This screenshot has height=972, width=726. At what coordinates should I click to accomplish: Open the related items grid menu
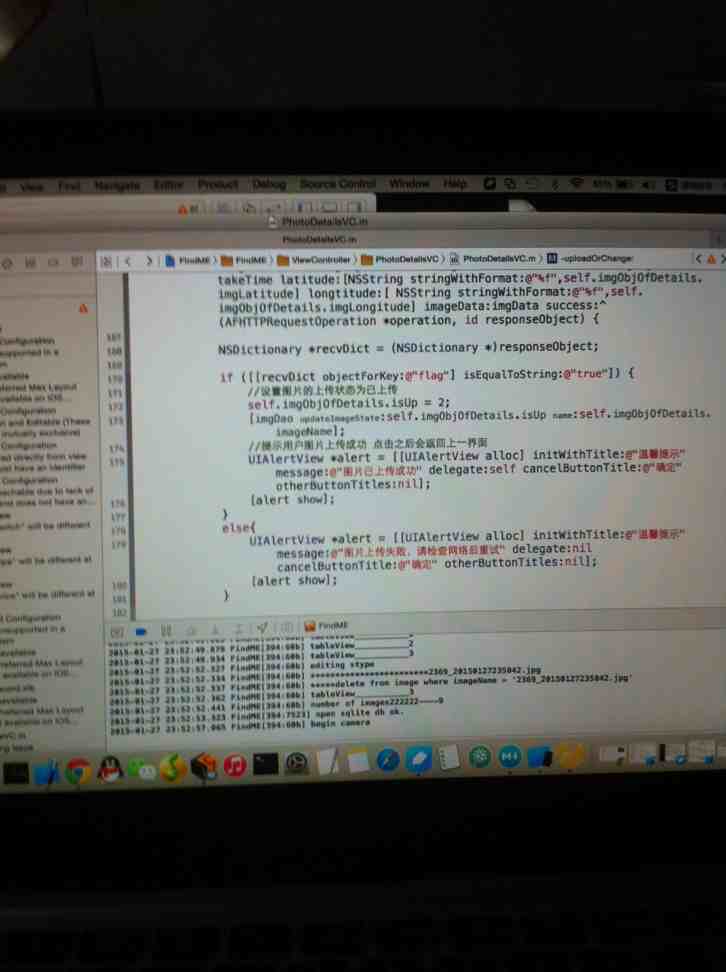tap(106, 261)
